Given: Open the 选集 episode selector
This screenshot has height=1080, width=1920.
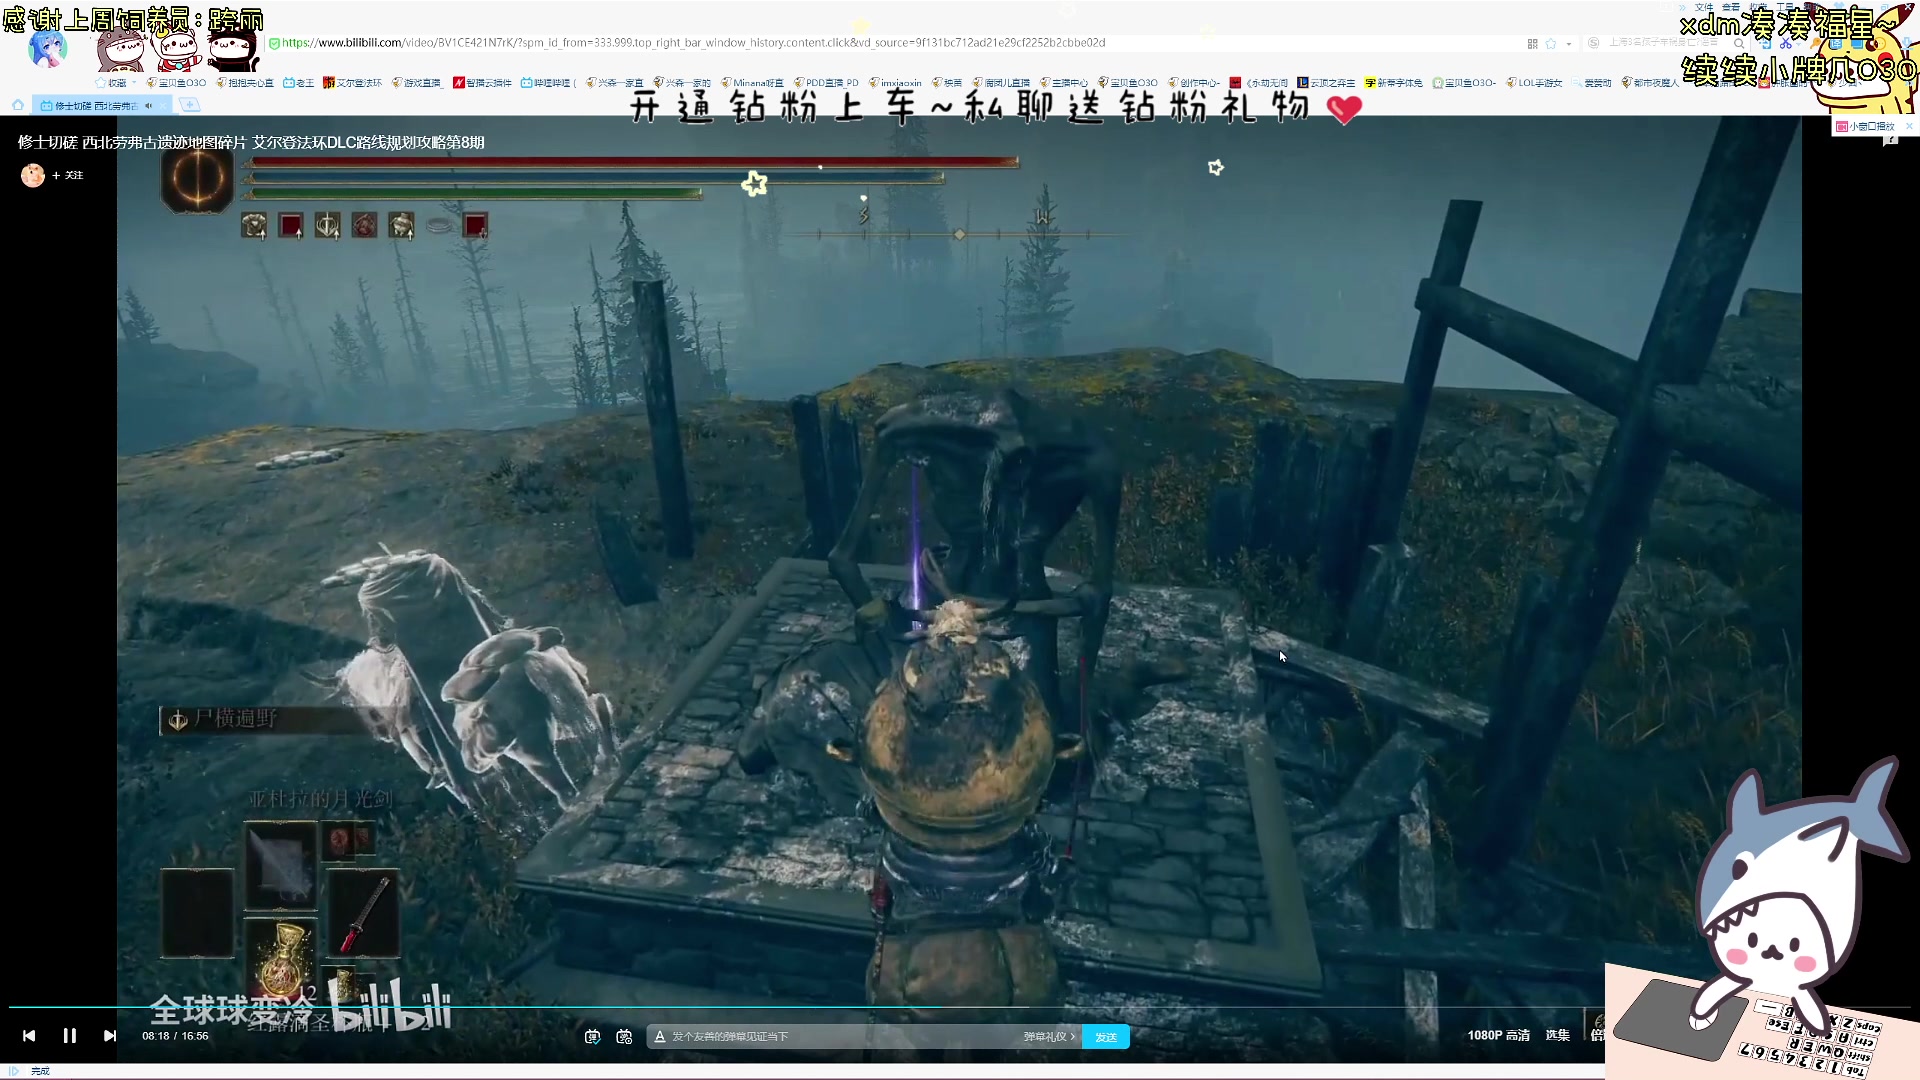Looking at the screenshot, I should [1557, 1036].
